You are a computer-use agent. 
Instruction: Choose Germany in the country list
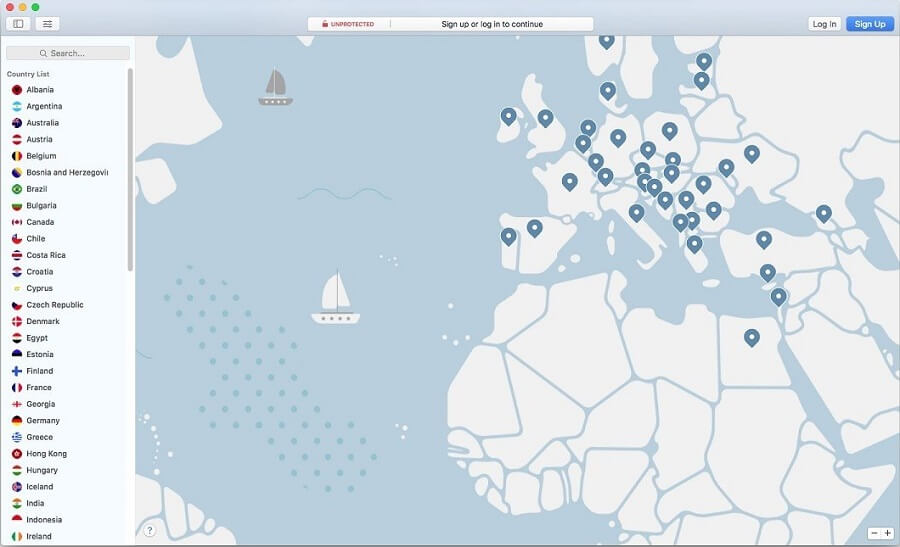[x=43, y=421]
